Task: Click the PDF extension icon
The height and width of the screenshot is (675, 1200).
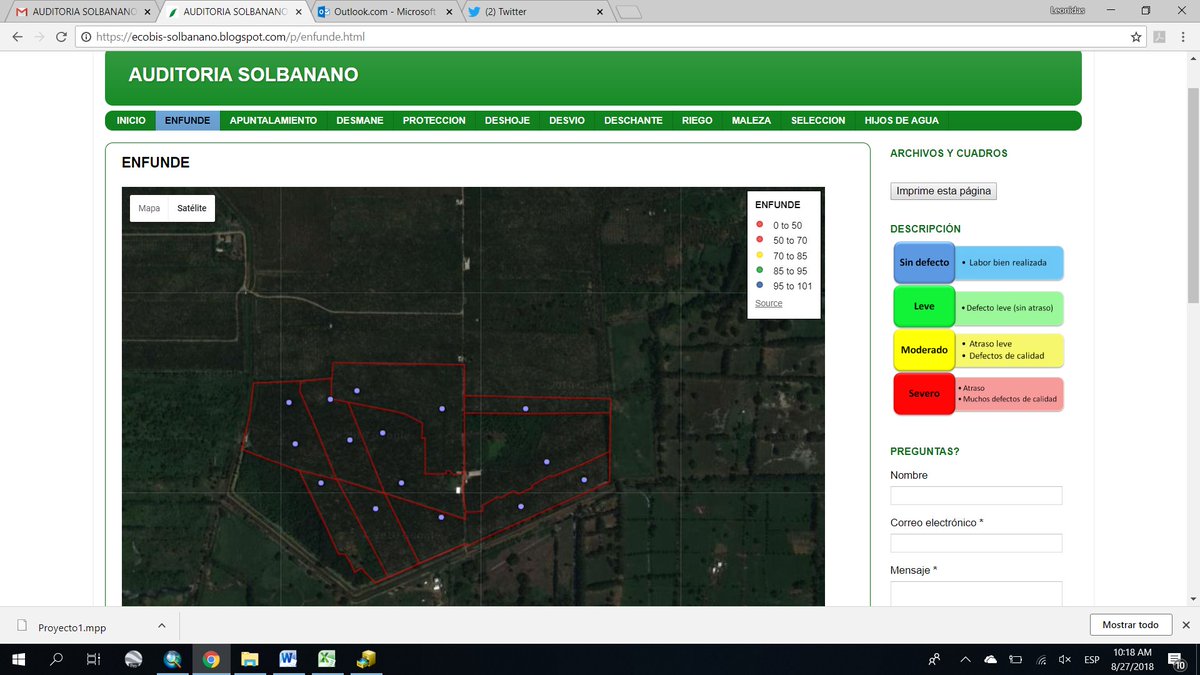Action: coord(1160,36)
